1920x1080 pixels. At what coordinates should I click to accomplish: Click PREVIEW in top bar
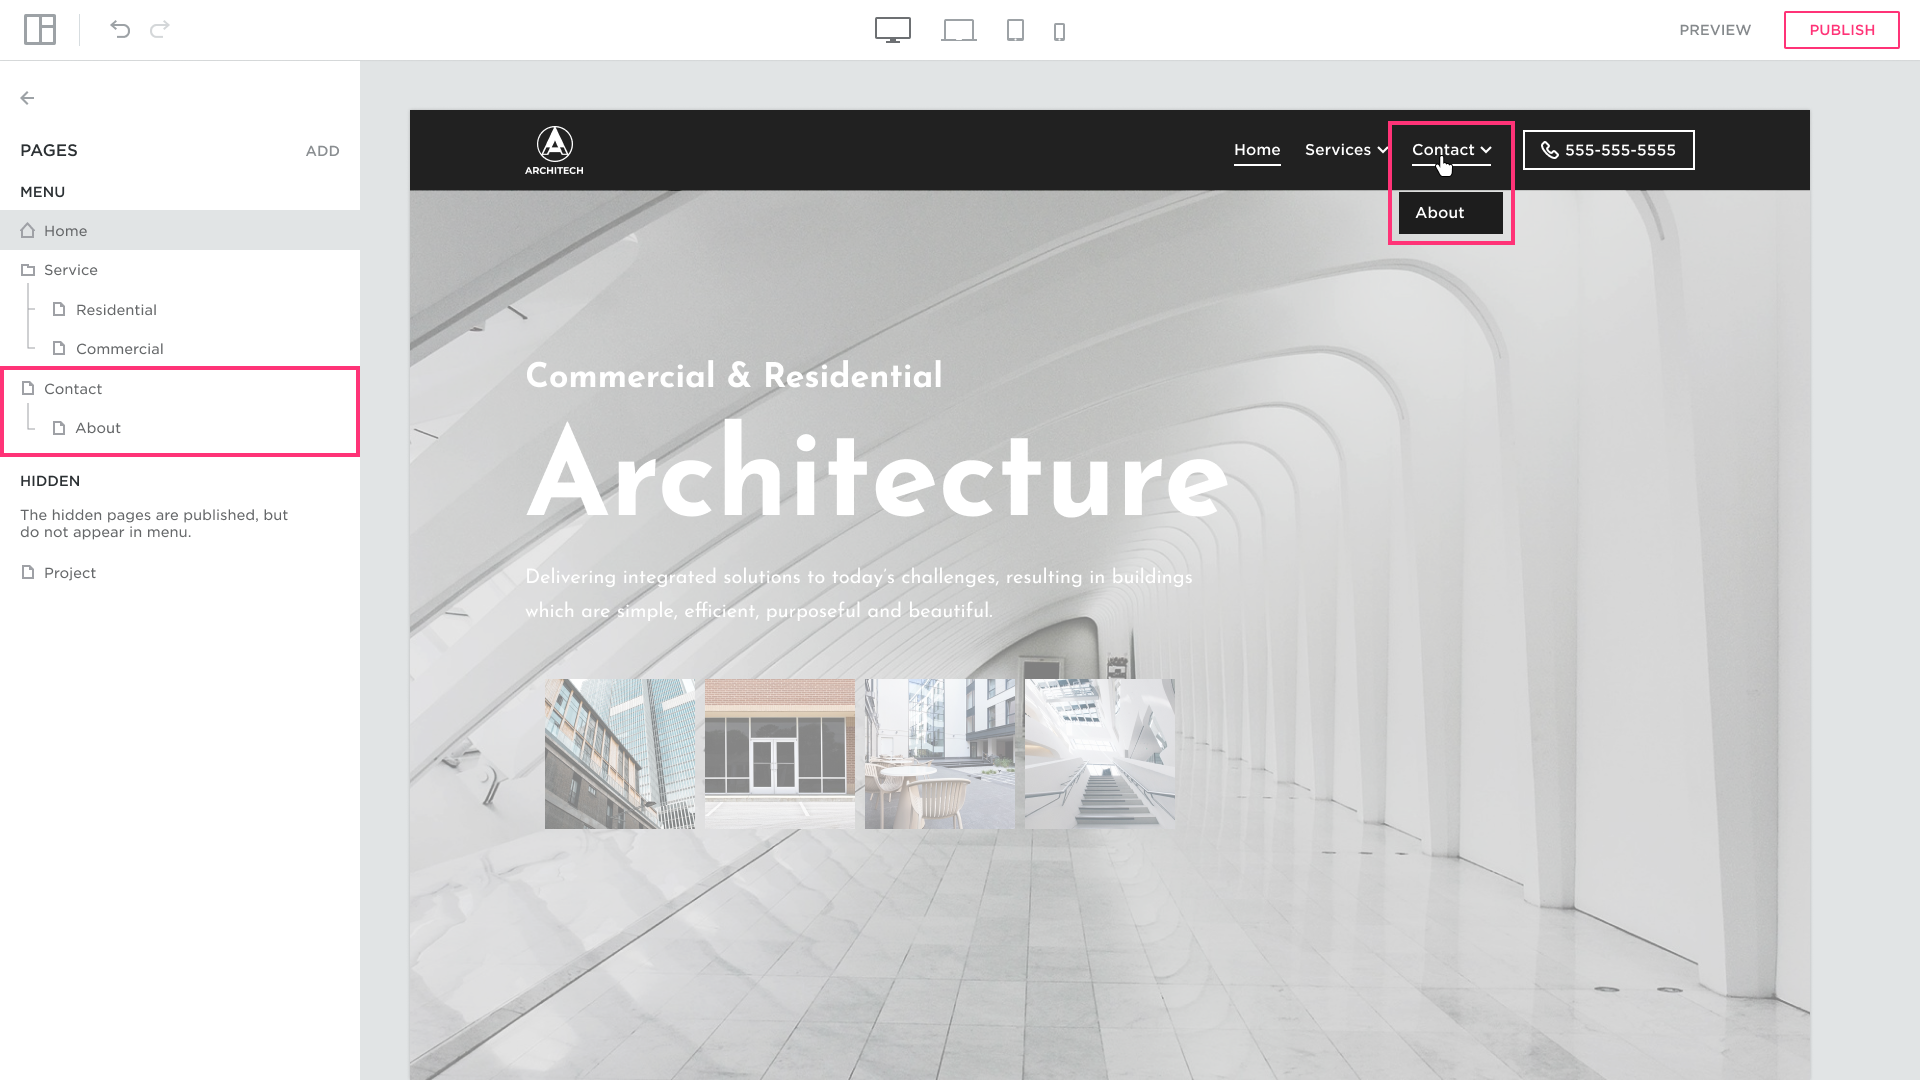(1715, 30)
